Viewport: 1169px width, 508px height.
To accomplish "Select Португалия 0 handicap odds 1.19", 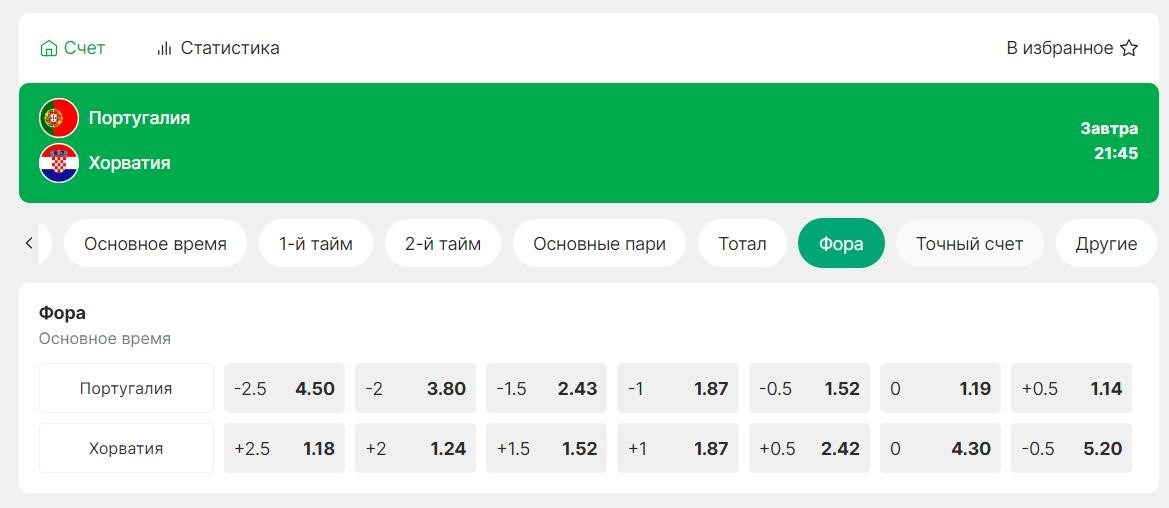I will click(940, 388).
